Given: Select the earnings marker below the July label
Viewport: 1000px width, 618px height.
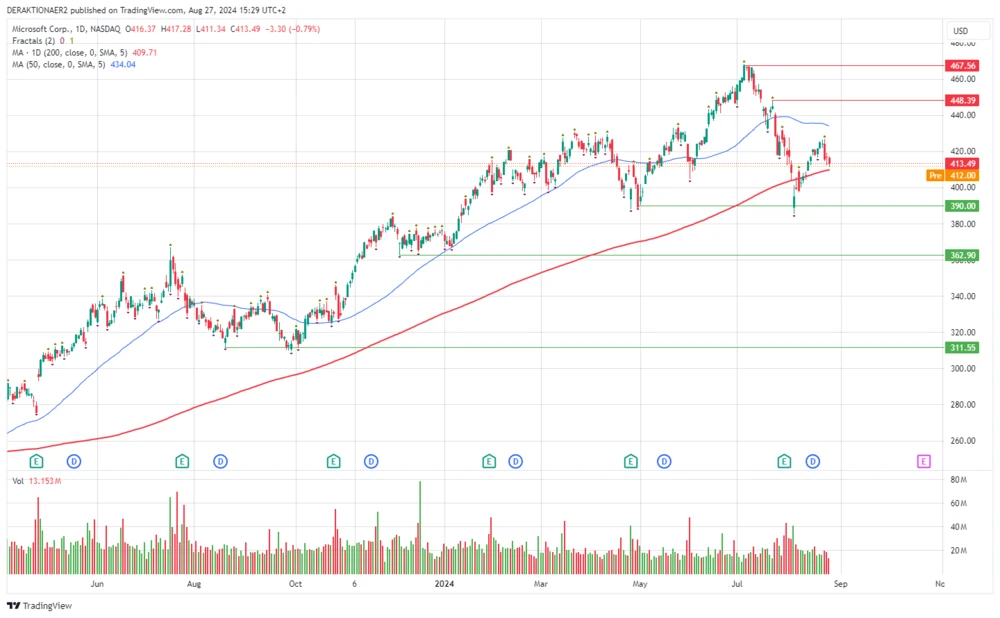Looking at the screenshot, I should coord(785,462).
